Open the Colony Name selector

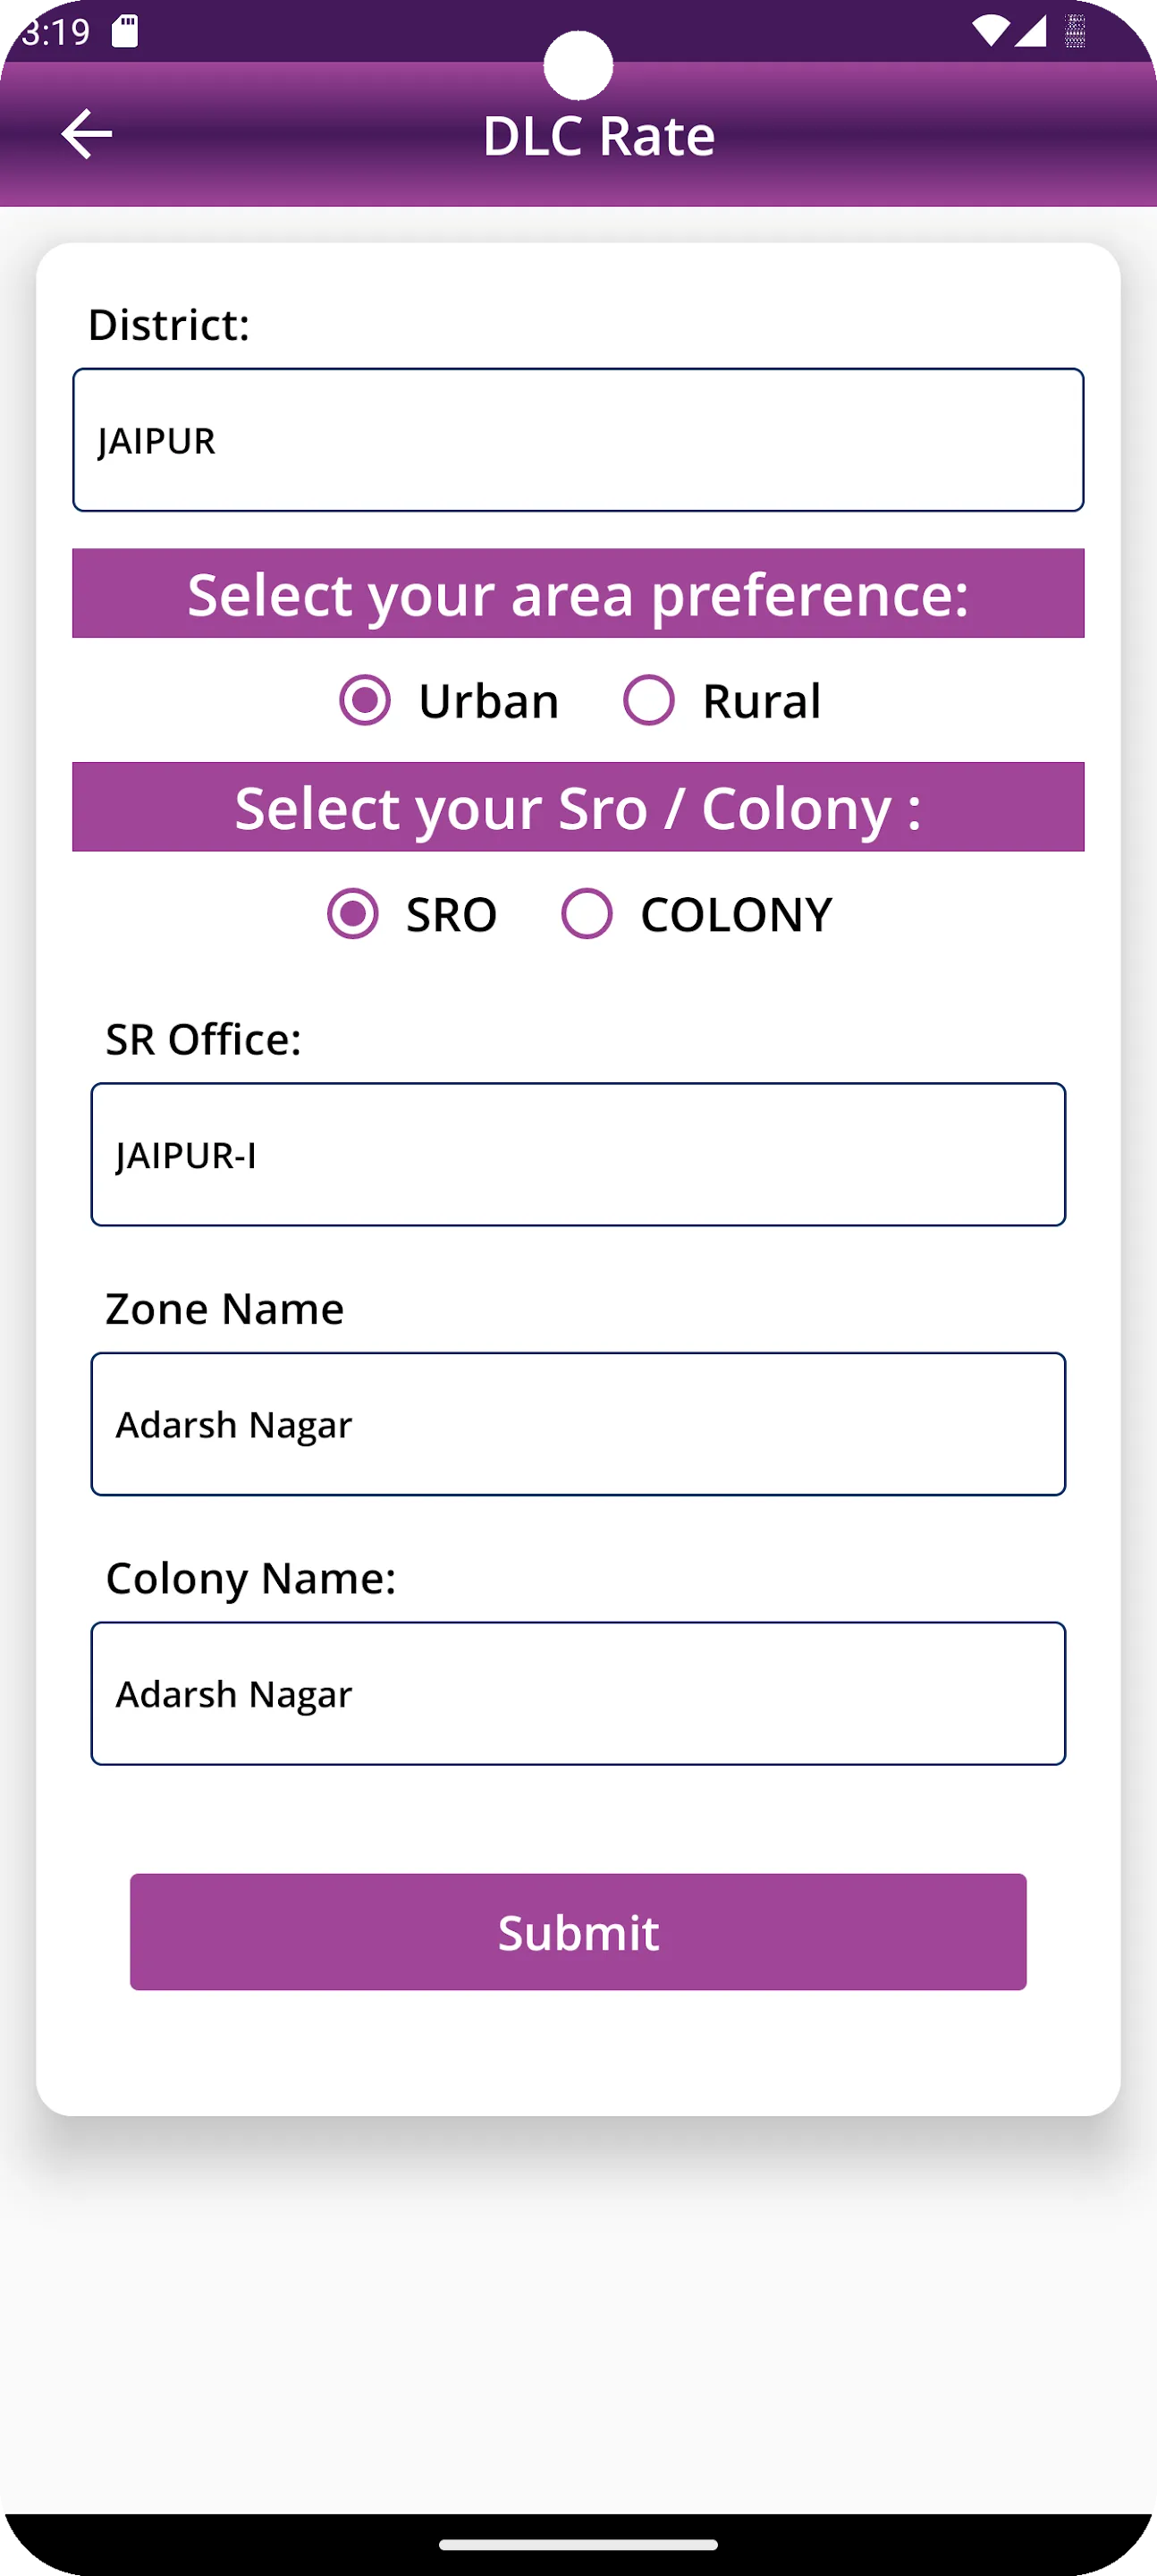tap(578, 1694)
